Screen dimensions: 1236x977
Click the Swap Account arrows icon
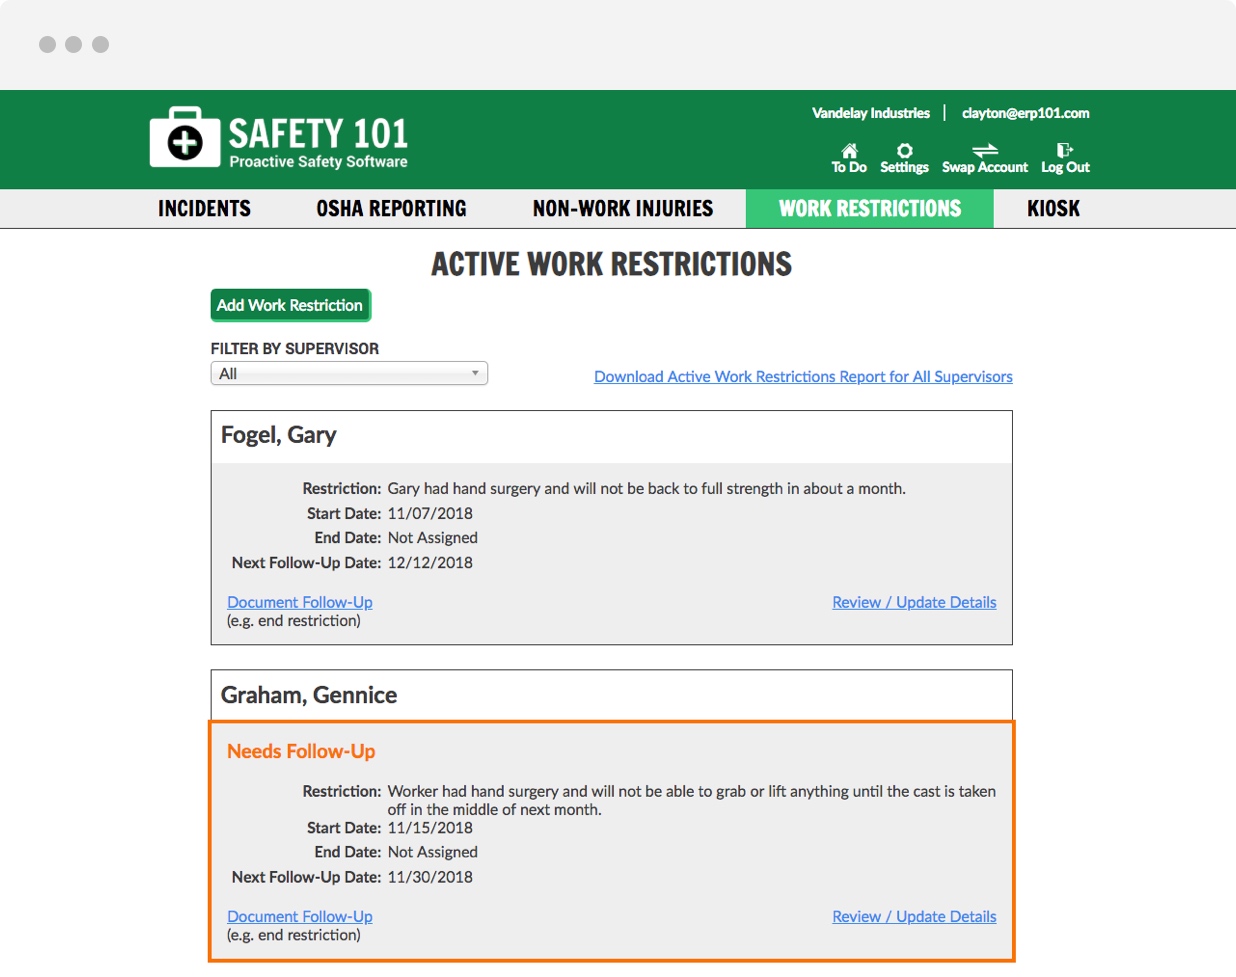(x=985, y=151)
